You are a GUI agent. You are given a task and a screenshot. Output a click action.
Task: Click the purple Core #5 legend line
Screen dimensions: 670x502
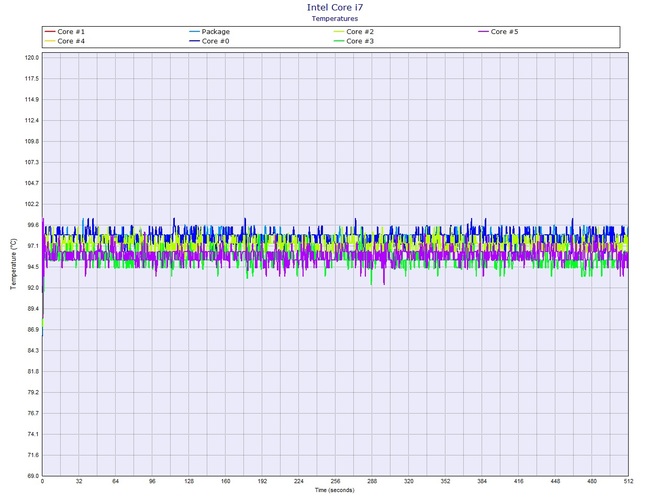coord(483,32)
